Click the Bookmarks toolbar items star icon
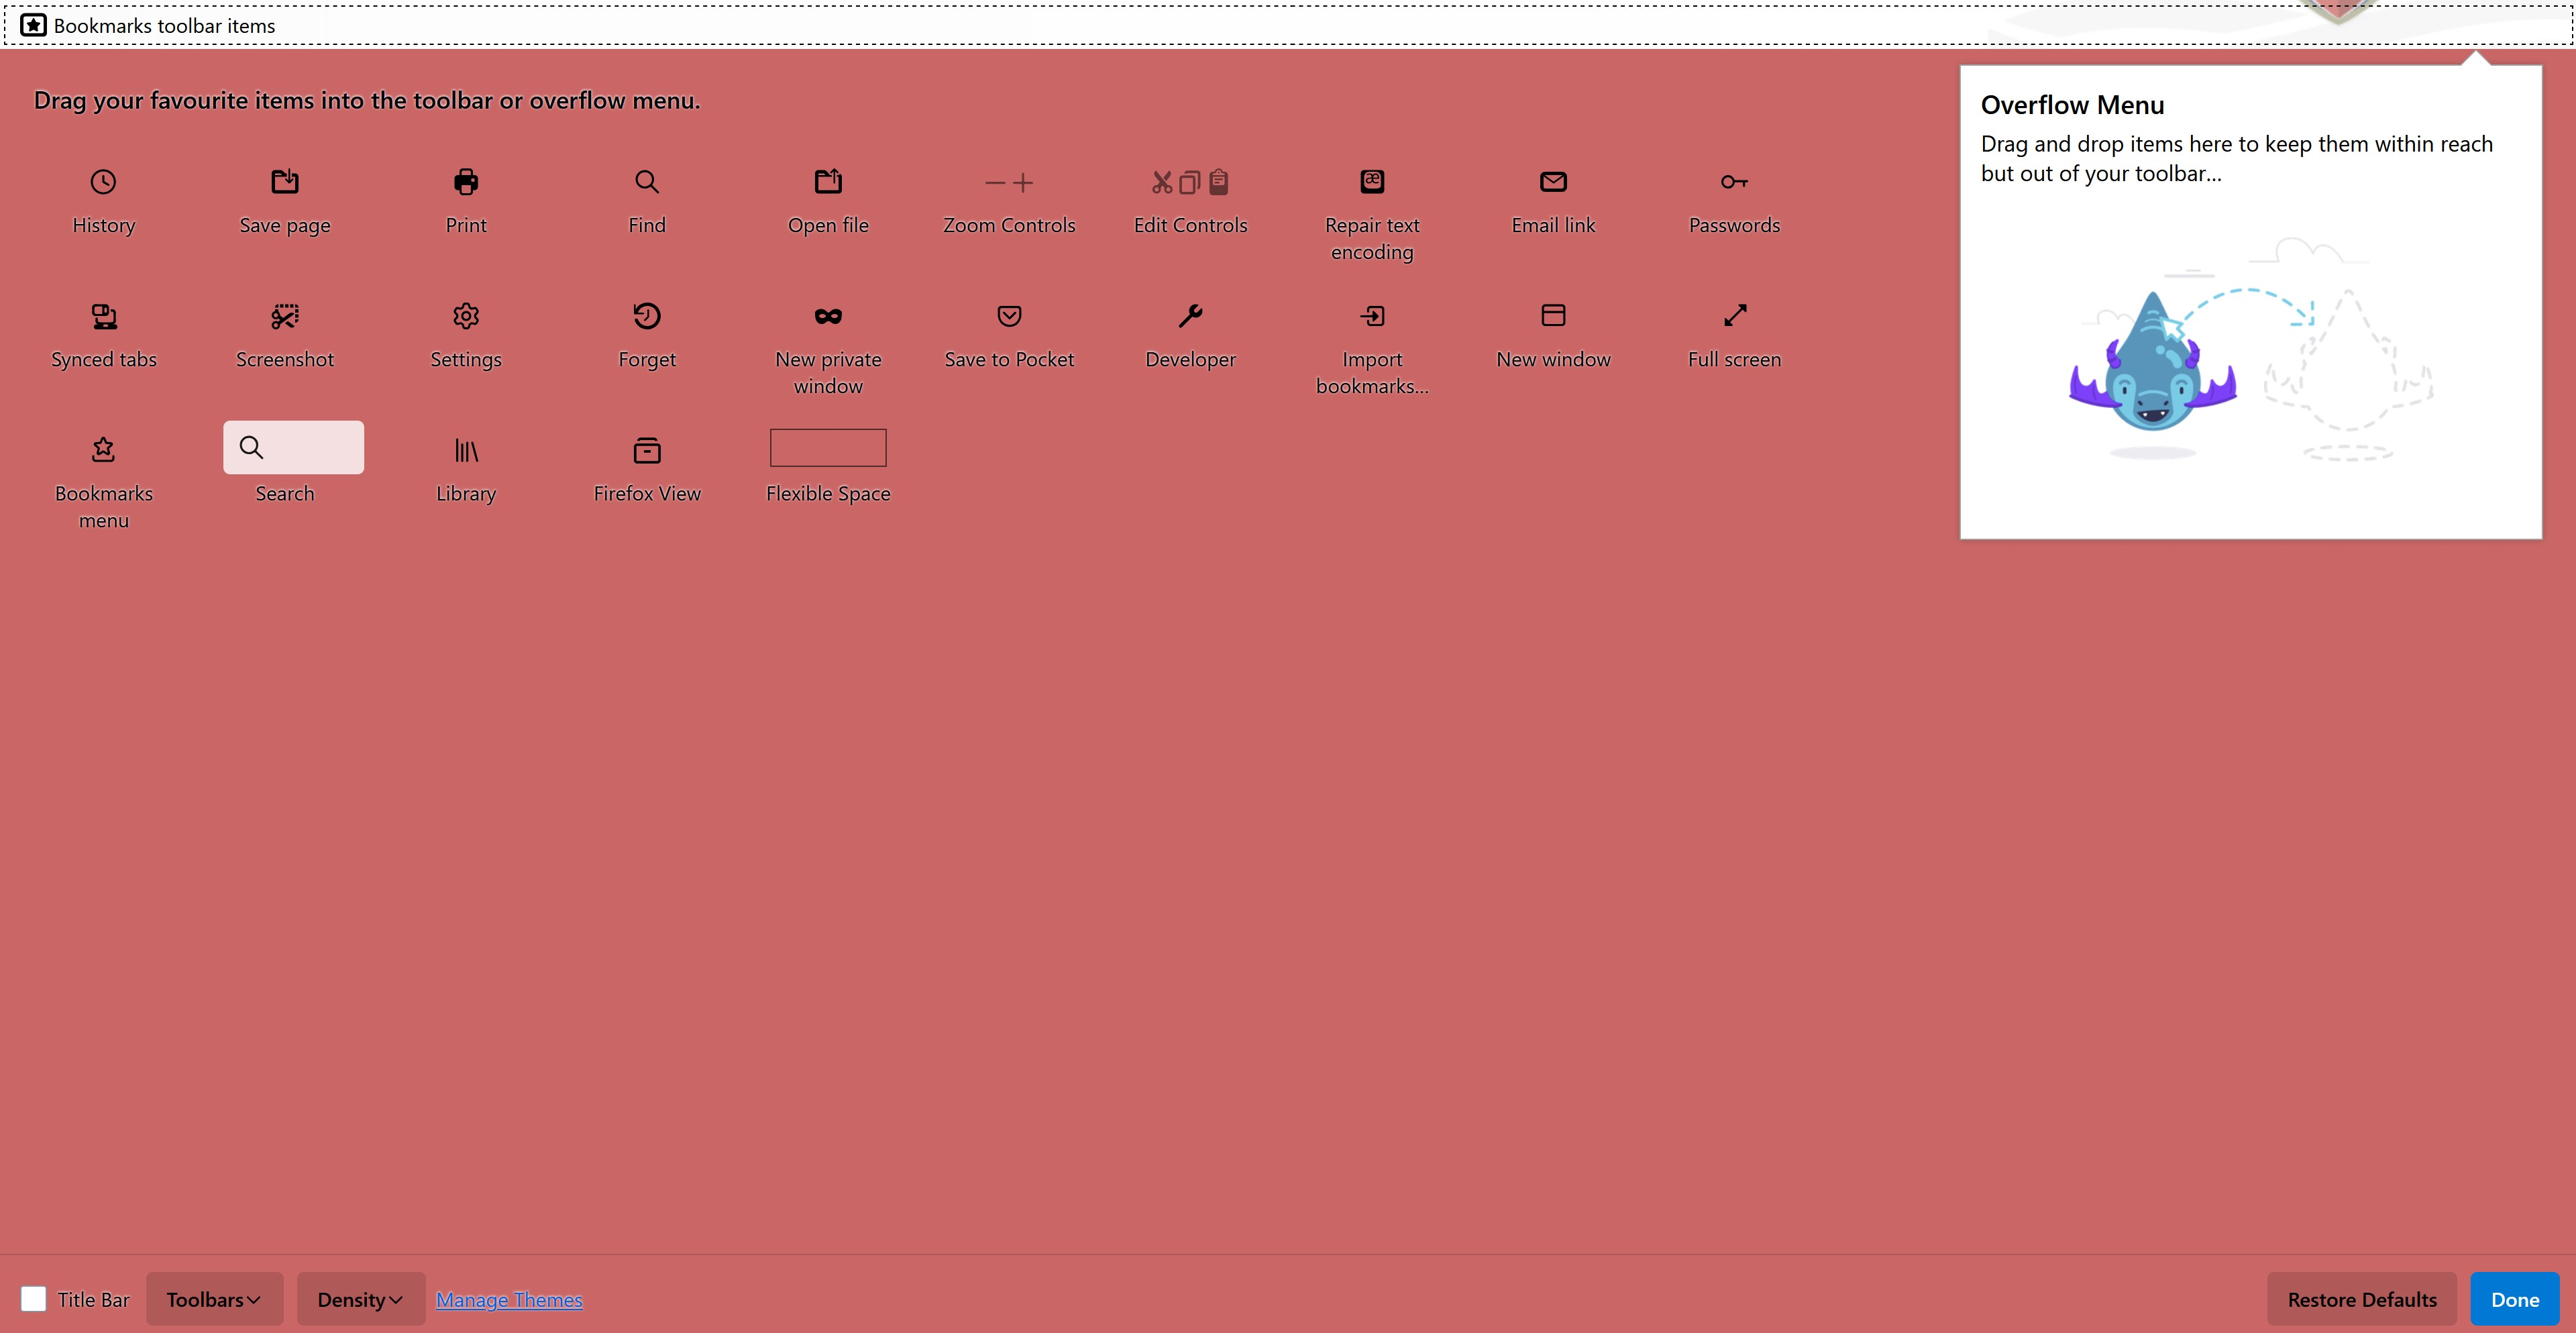This screenshot has width=2576, height=1333. 33,25
